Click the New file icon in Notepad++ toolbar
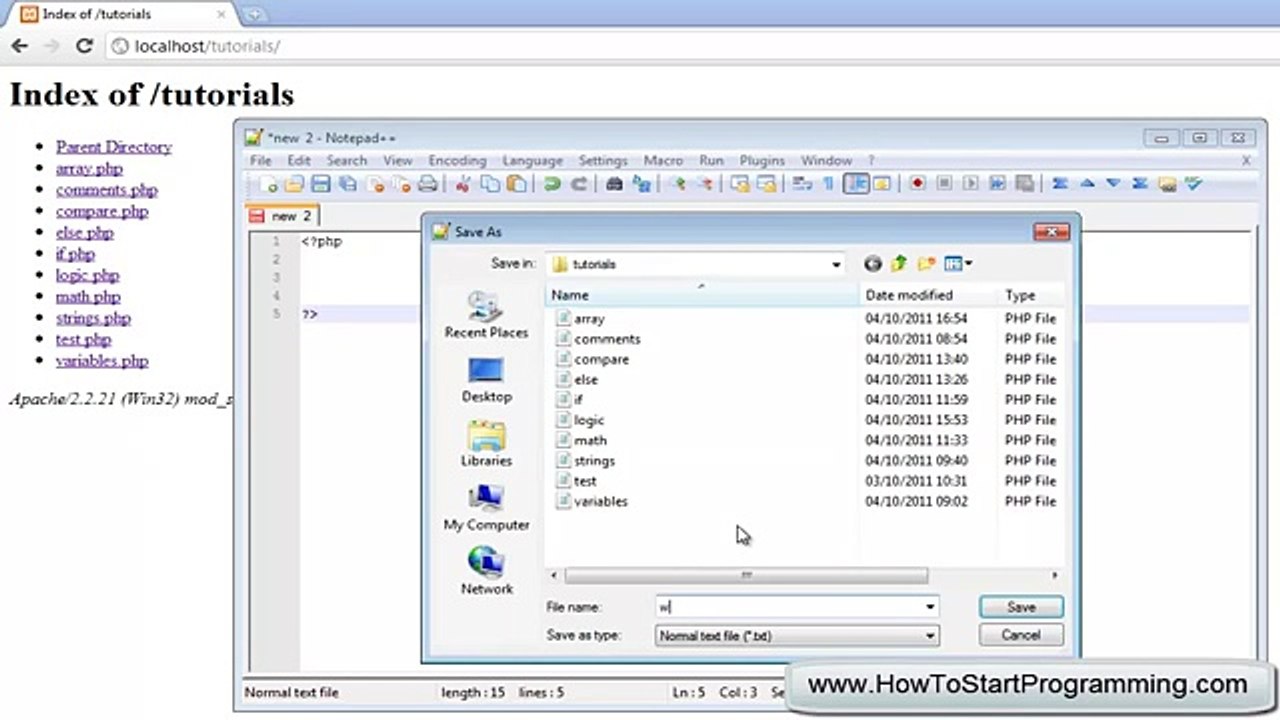The width and height of the screenshot is (1280, 720). pyautogui.click(x=267, y=184)
